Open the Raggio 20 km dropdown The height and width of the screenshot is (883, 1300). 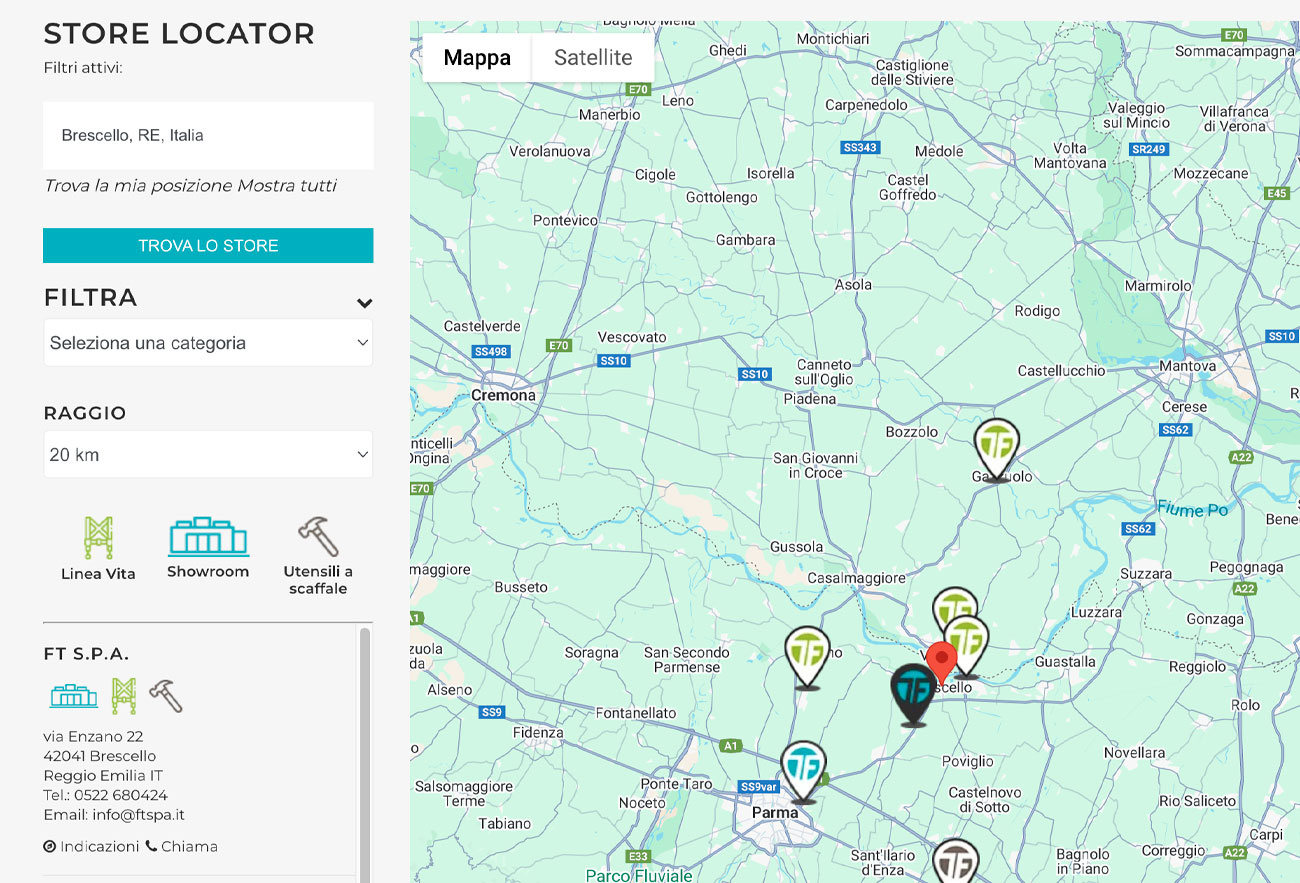208,454
